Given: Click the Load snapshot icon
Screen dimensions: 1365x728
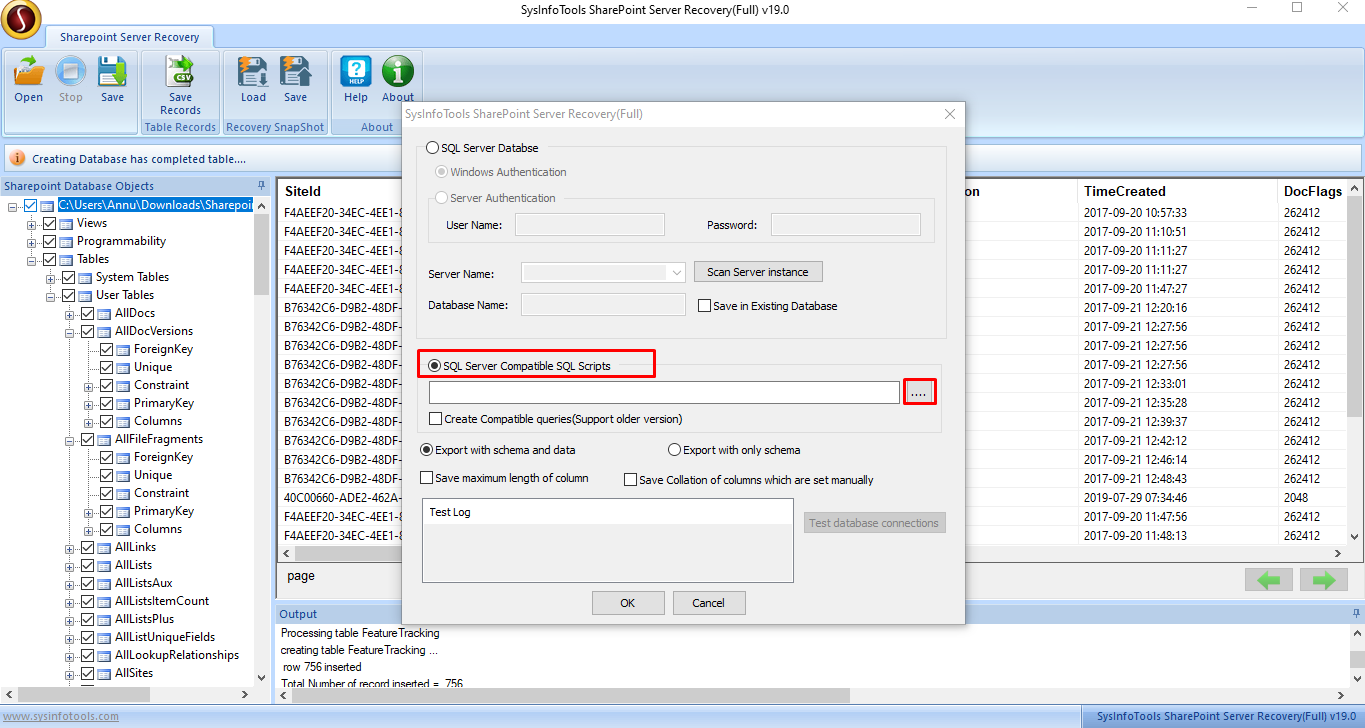Looking at the screenshot, I should [x=253, y=72].
